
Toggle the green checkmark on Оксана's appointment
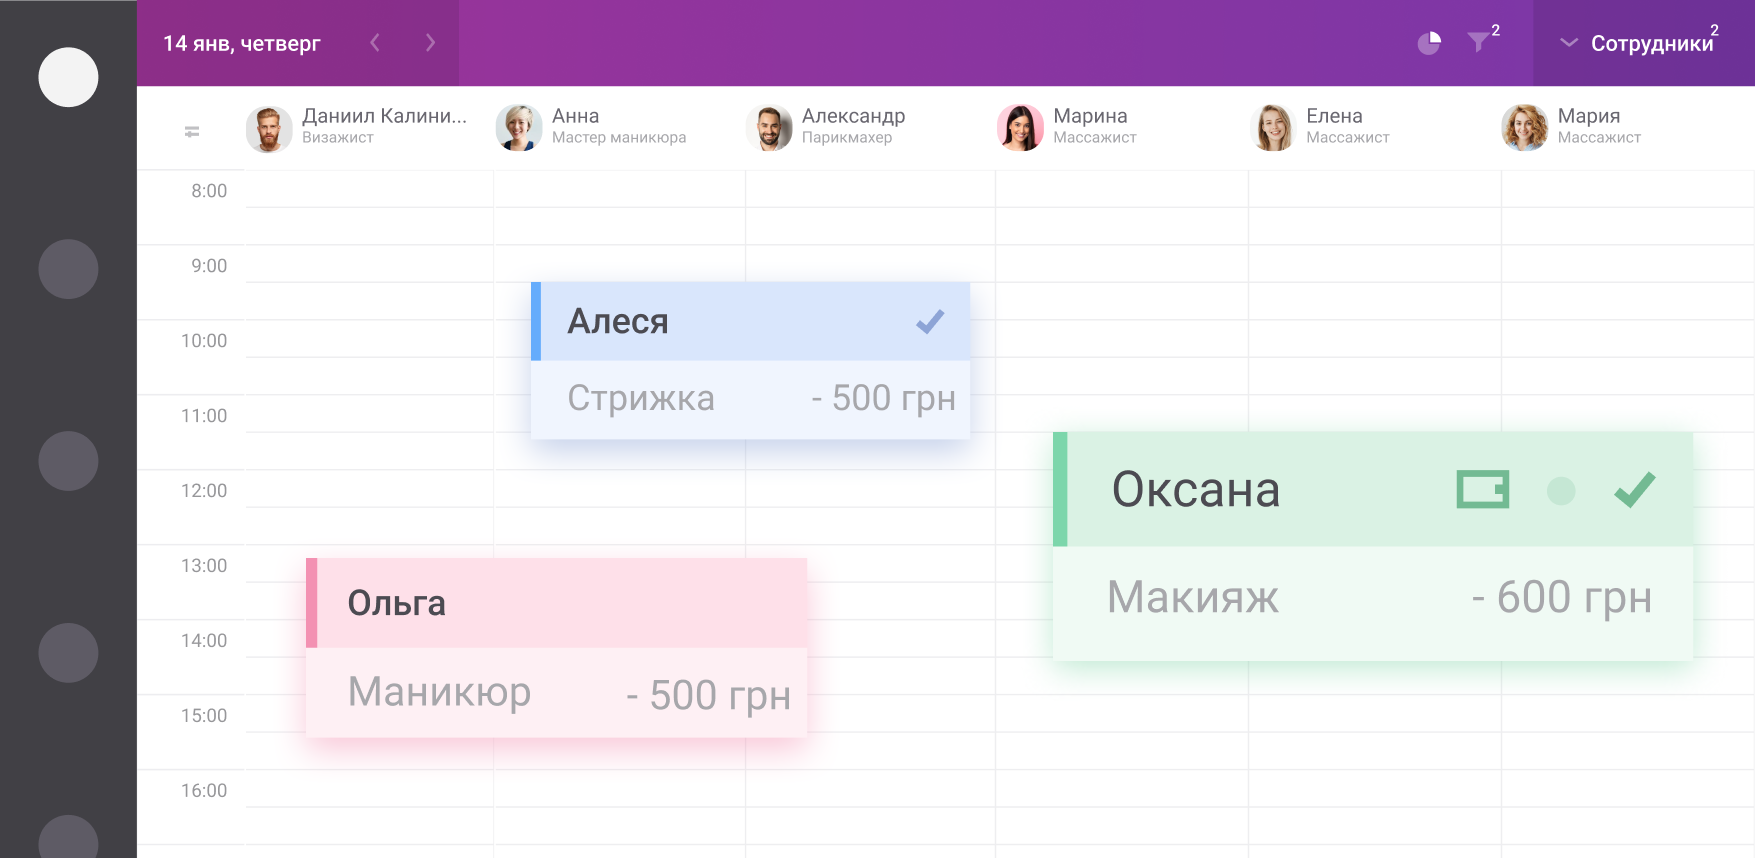click(x=1634, y=490)
